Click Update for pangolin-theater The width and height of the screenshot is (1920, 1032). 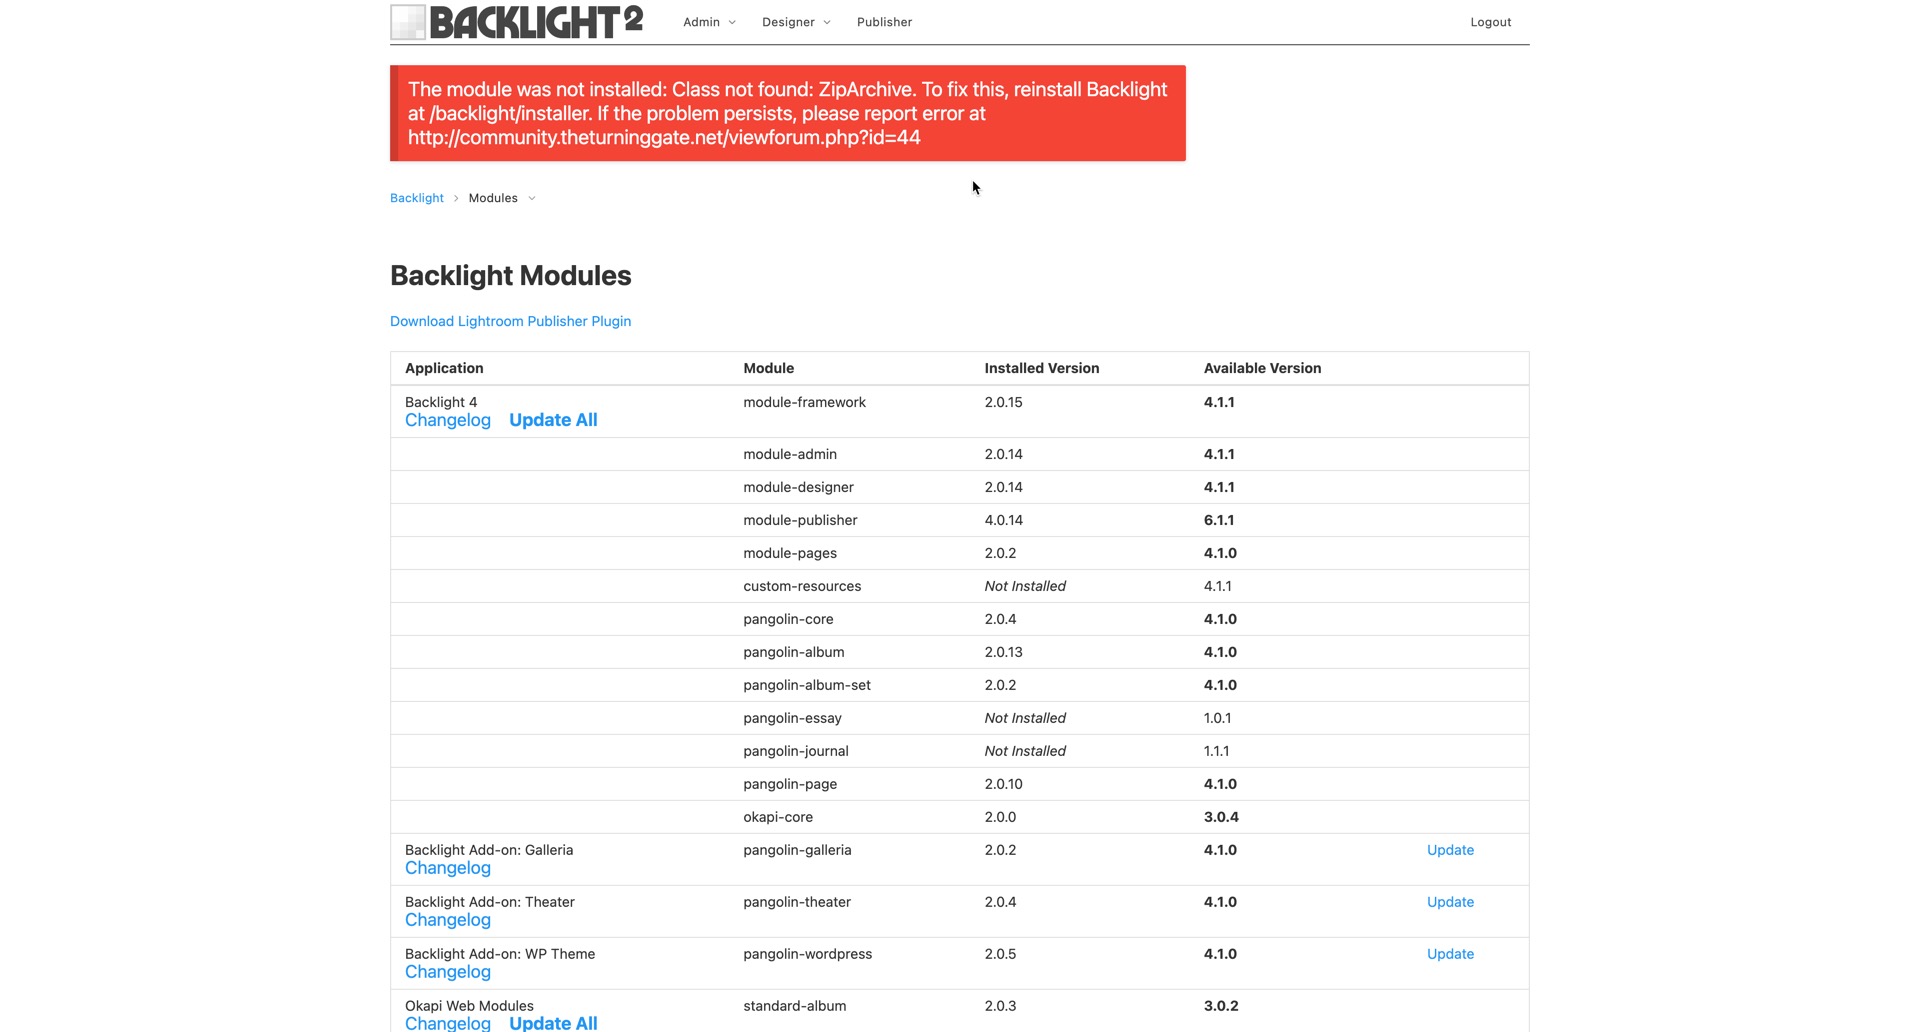coord(1450,902)
